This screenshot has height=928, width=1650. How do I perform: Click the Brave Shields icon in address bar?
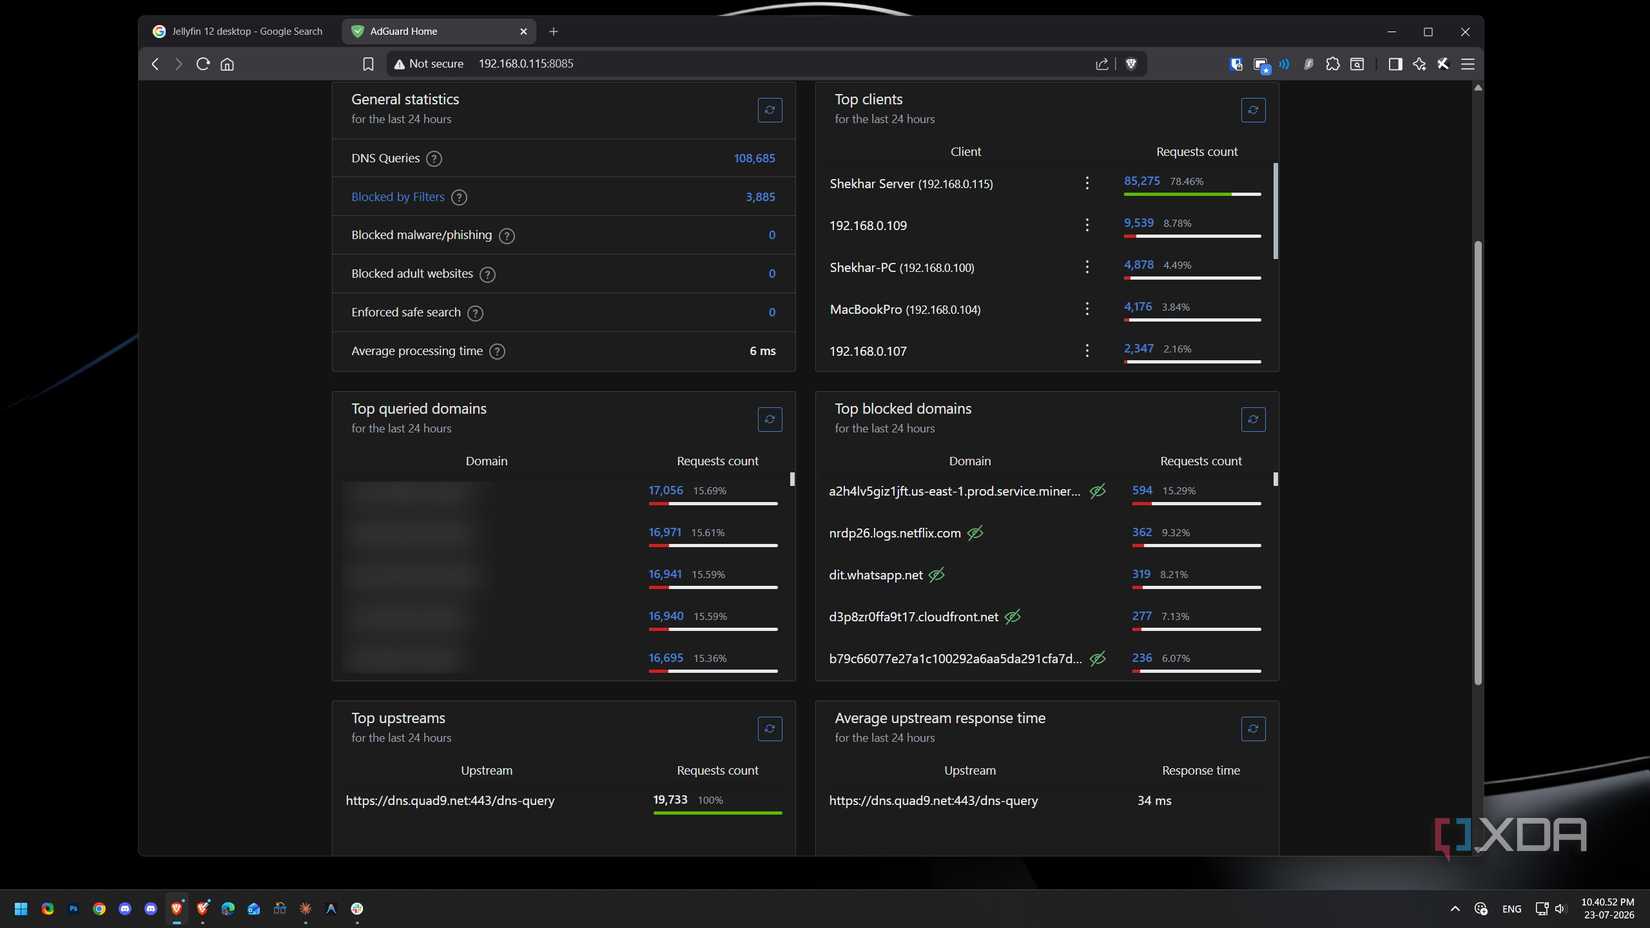point(1131,64)
